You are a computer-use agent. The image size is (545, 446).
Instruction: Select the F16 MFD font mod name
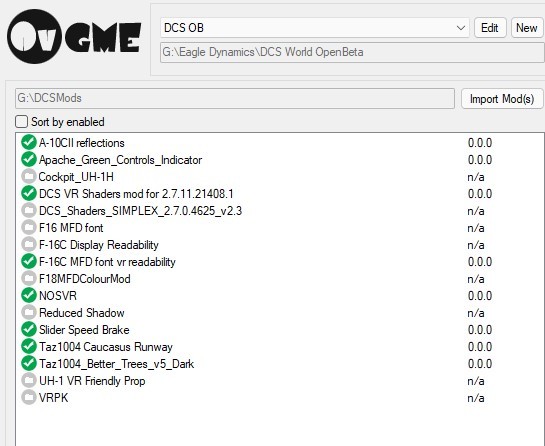[71, 228]
